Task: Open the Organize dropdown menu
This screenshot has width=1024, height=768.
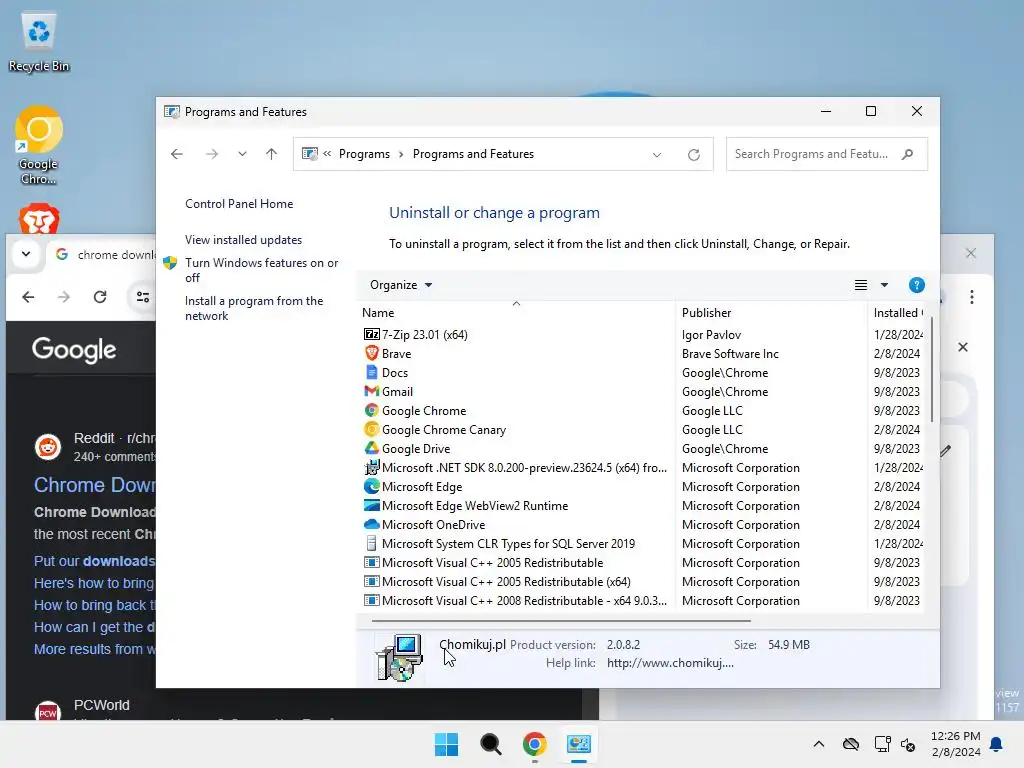Action: pos(401,285)
